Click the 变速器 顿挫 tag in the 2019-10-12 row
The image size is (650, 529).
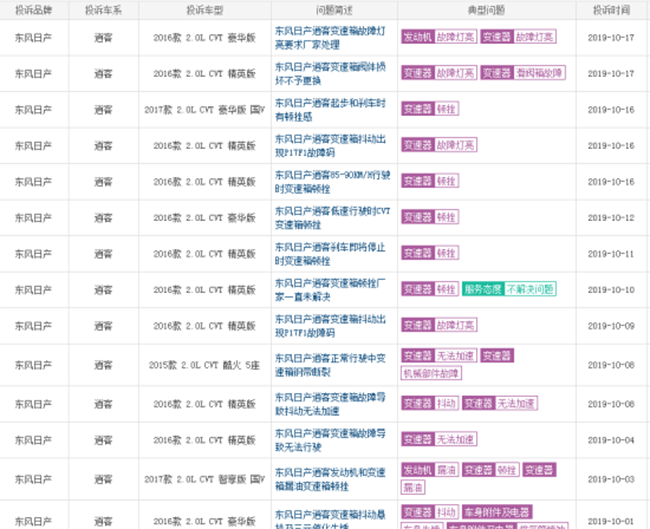click(x=430, y=217)
